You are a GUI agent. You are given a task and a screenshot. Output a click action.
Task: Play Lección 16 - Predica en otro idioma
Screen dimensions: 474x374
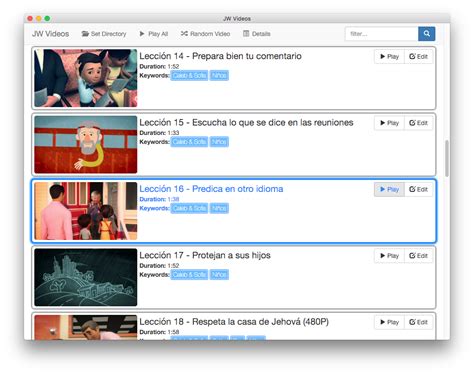(389, 189)
